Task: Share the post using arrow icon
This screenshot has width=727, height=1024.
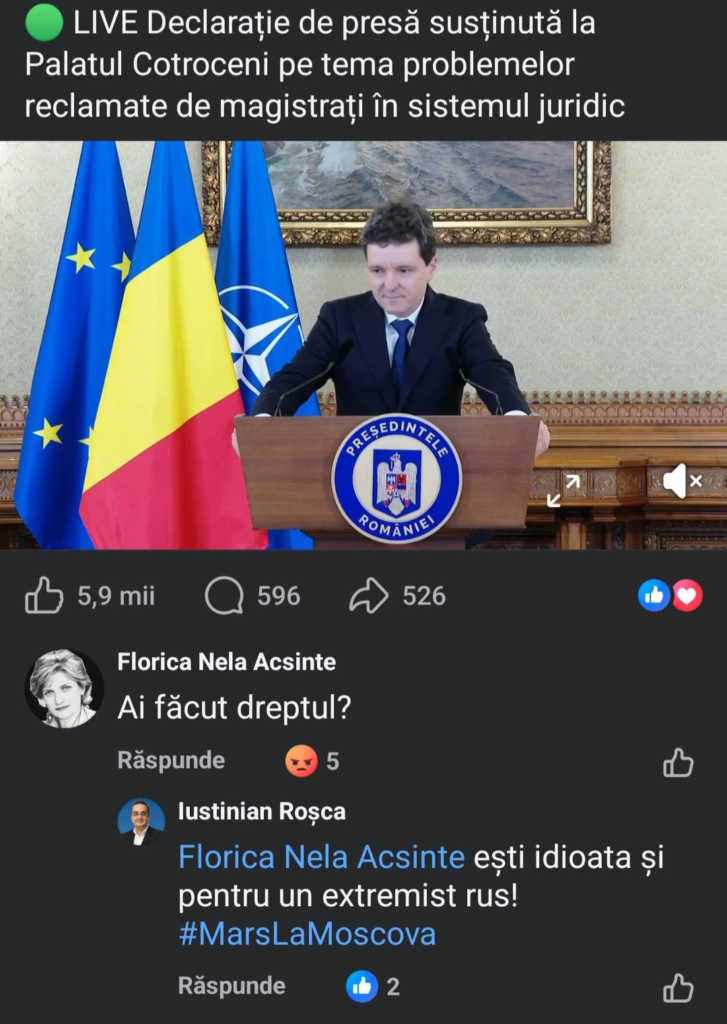Action: (369, 596)
